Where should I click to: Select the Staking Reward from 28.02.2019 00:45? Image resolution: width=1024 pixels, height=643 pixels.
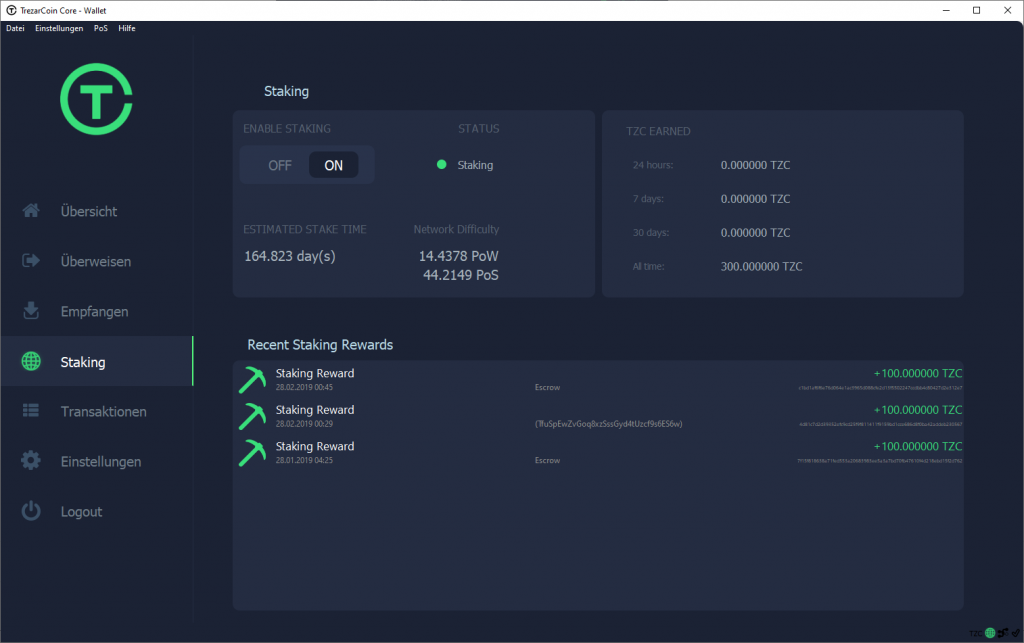point(600,380)
